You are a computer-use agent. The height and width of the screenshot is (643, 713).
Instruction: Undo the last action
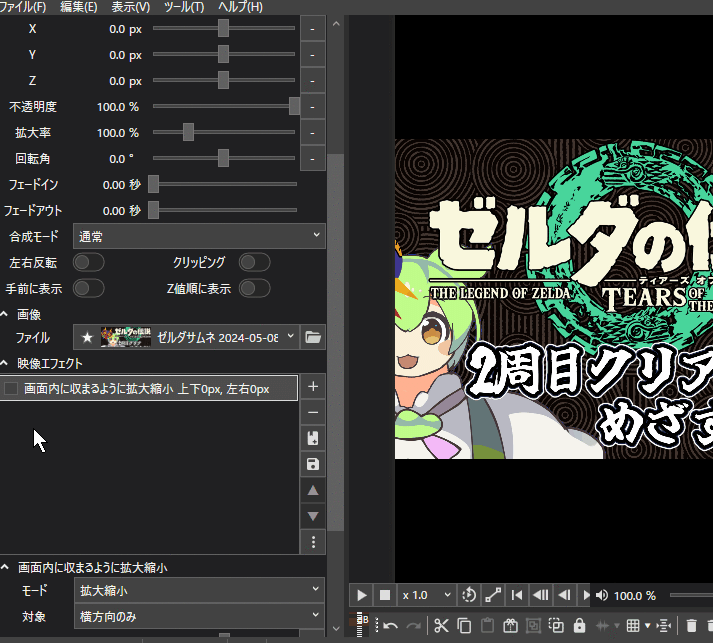[390, 626]
